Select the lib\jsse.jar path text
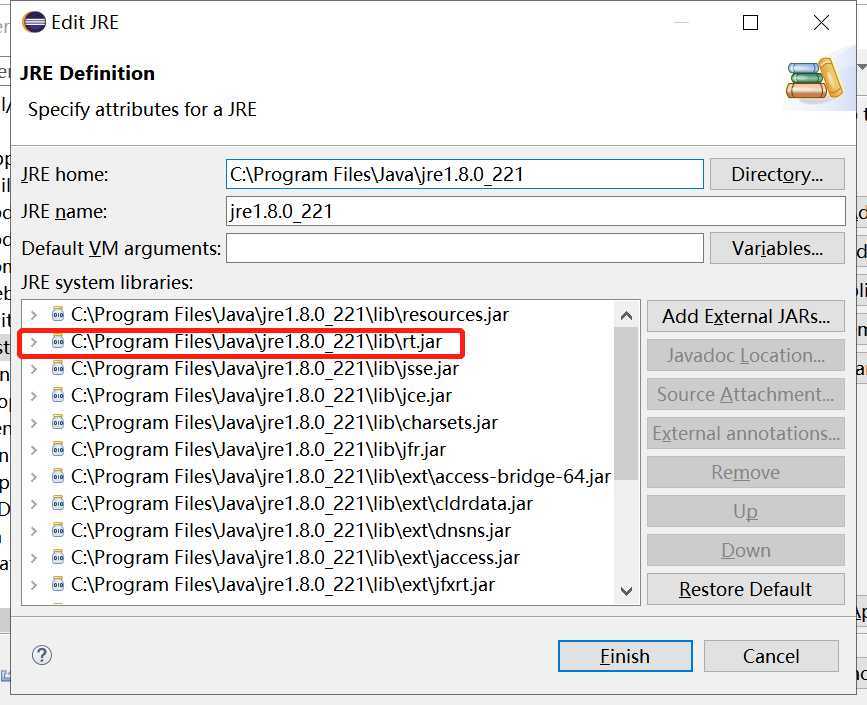 point(265,369)
